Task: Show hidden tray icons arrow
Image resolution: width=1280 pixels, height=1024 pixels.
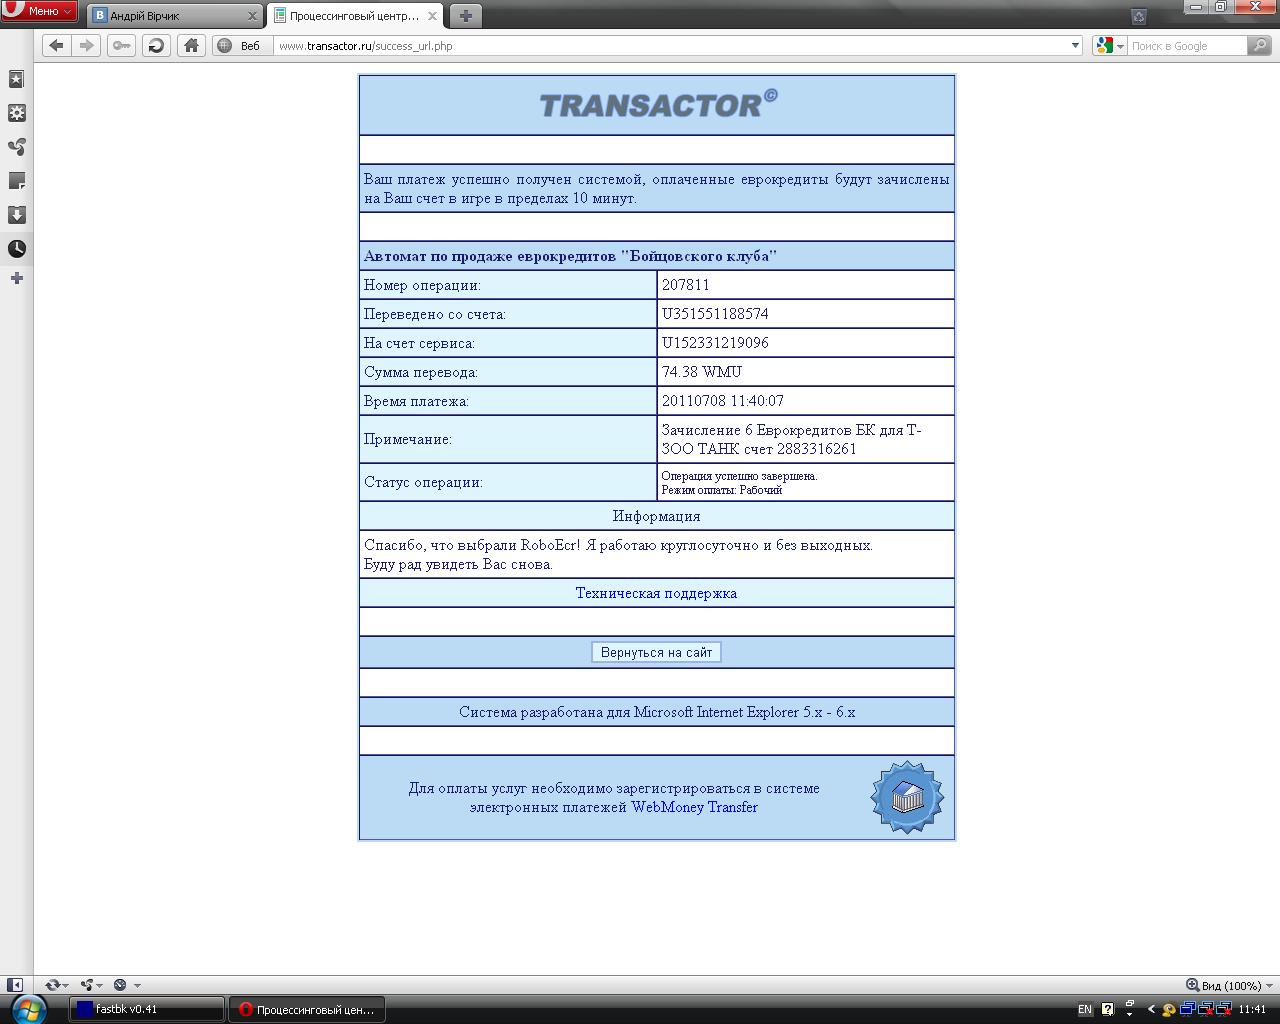Action: coord(1150,1010)
